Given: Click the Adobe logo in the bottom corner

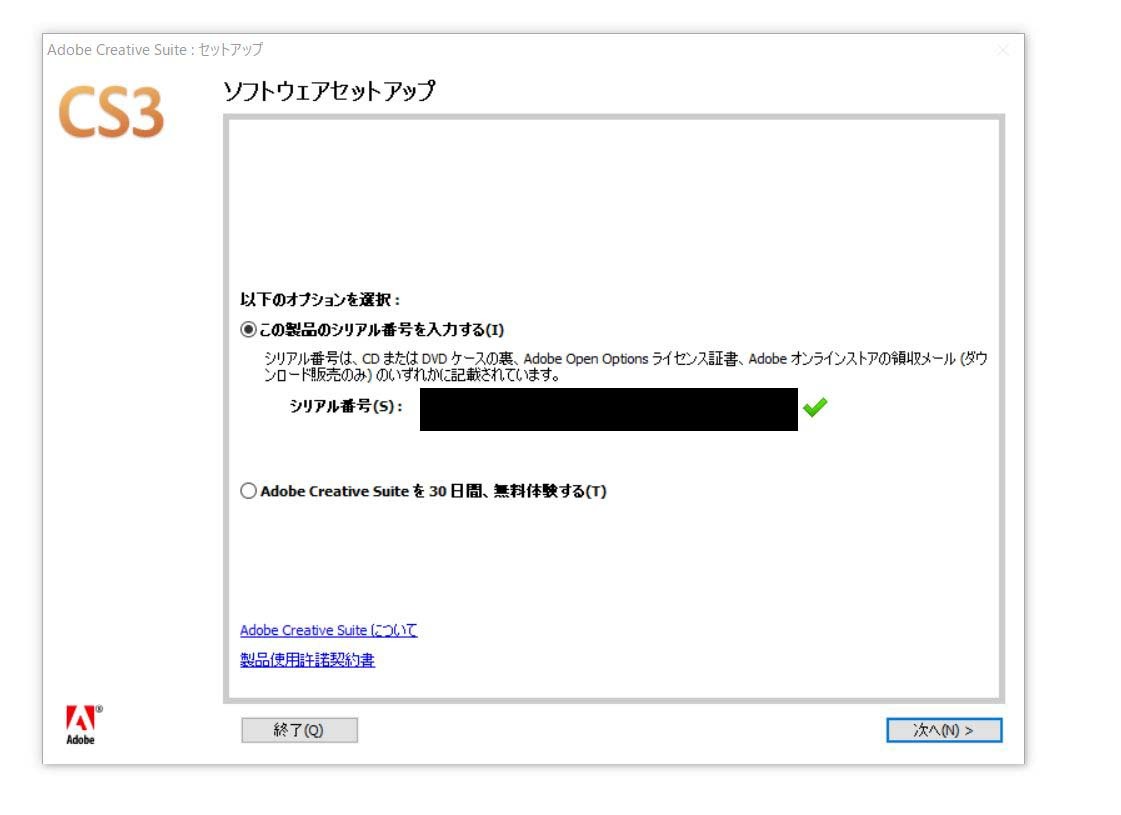Looking at the screenshot, I should [82, 722].
